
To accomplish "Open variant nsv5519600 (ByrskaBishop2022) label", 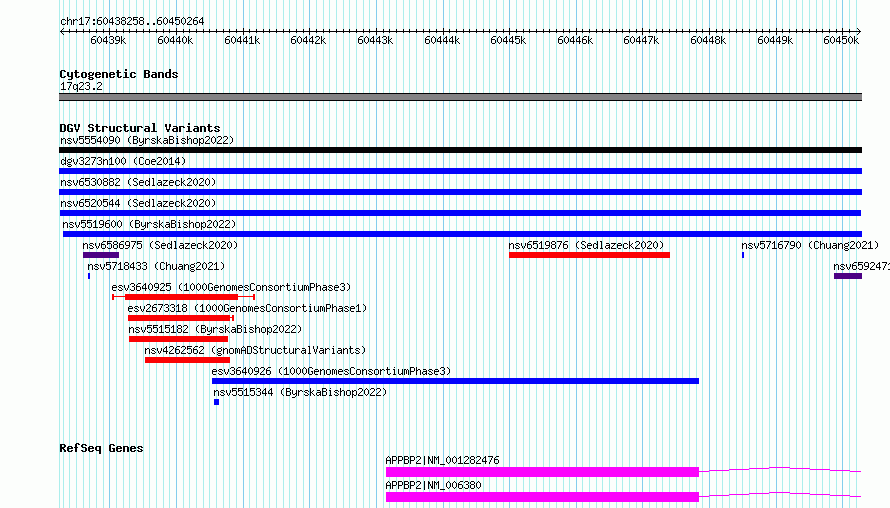I will click(x=149, y=224).
